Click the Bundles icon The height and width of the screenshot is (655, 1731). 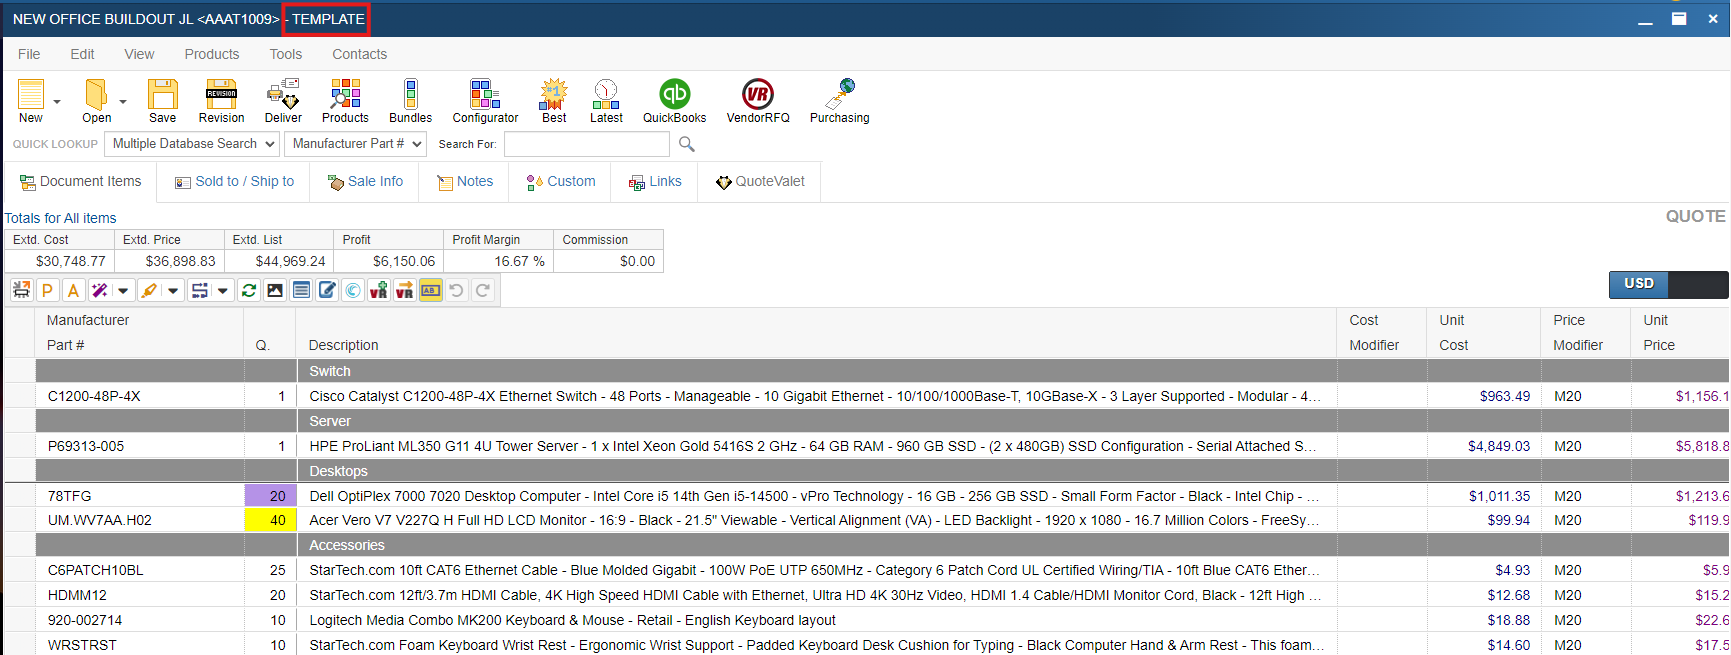410,100
